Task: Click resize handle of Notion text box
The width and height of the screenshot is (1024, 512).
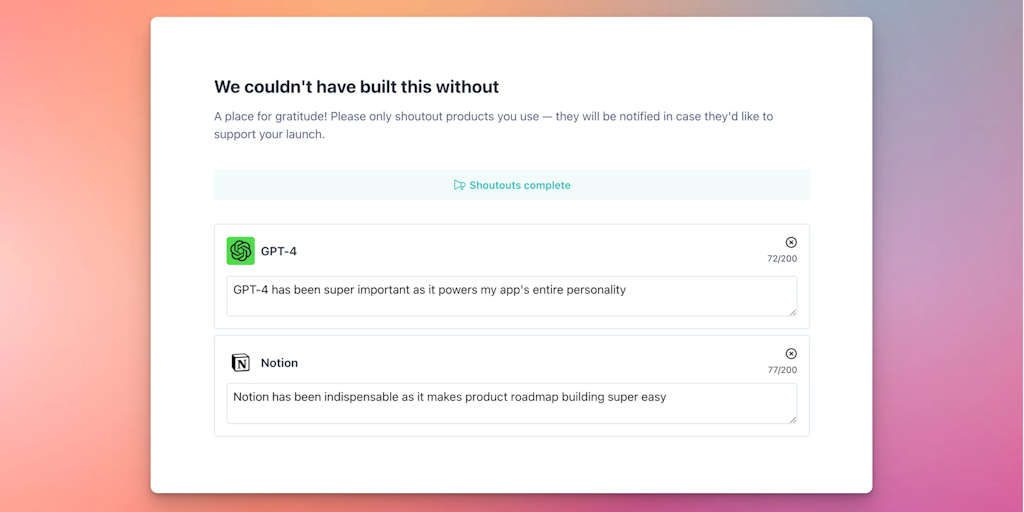Action: point(793,419)
